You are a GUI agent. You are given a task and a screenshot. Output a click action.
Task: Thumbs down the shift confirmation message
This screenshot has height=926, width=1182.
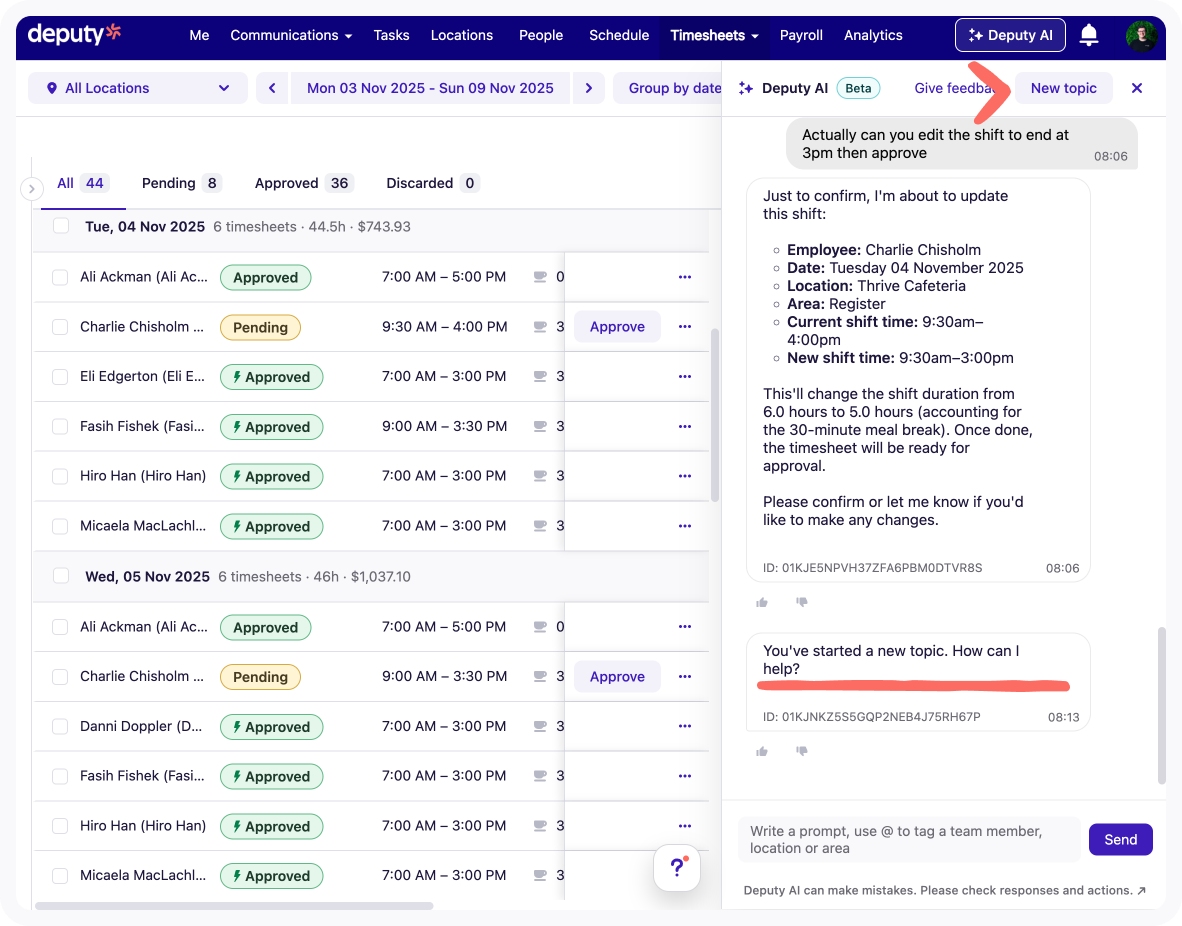coord(801,602)
